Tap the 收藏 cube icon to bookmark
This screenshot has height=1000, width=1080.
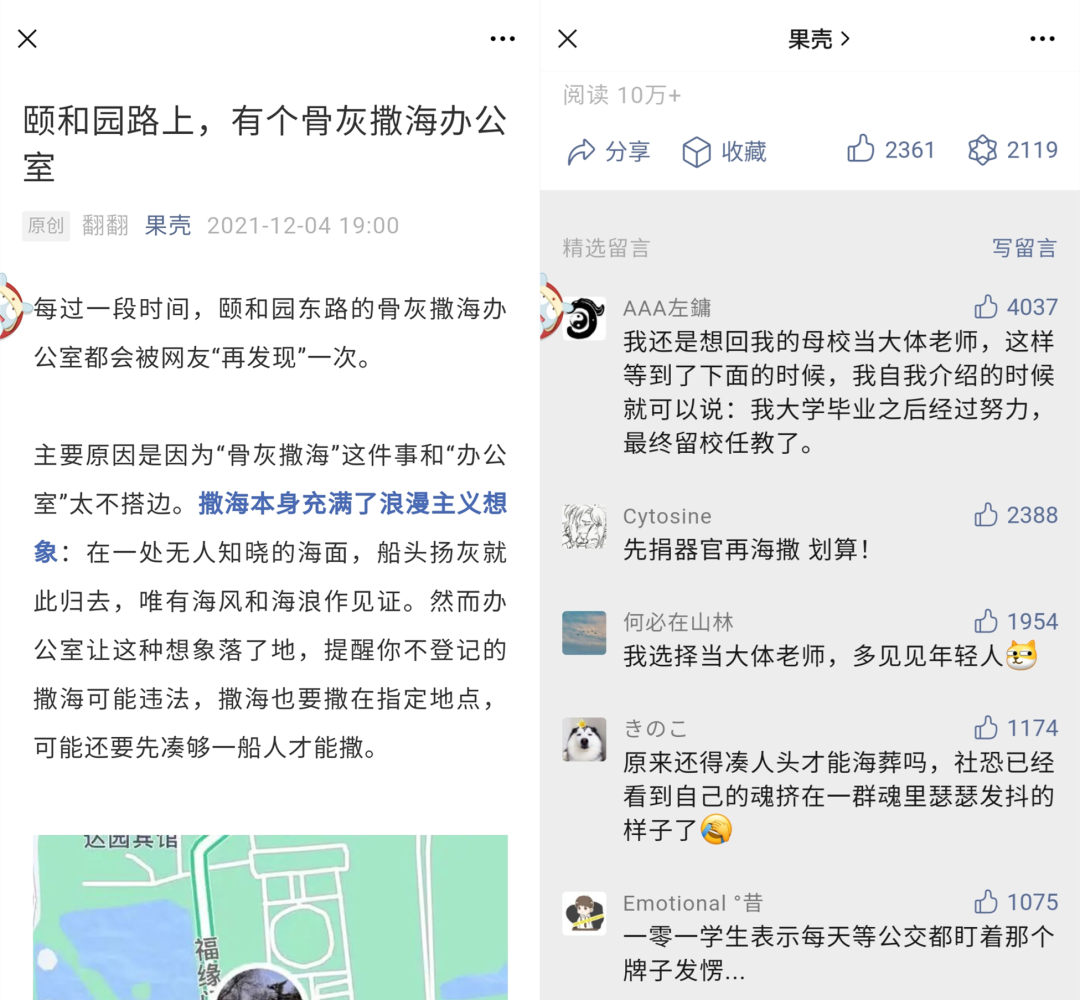(696, 152)
